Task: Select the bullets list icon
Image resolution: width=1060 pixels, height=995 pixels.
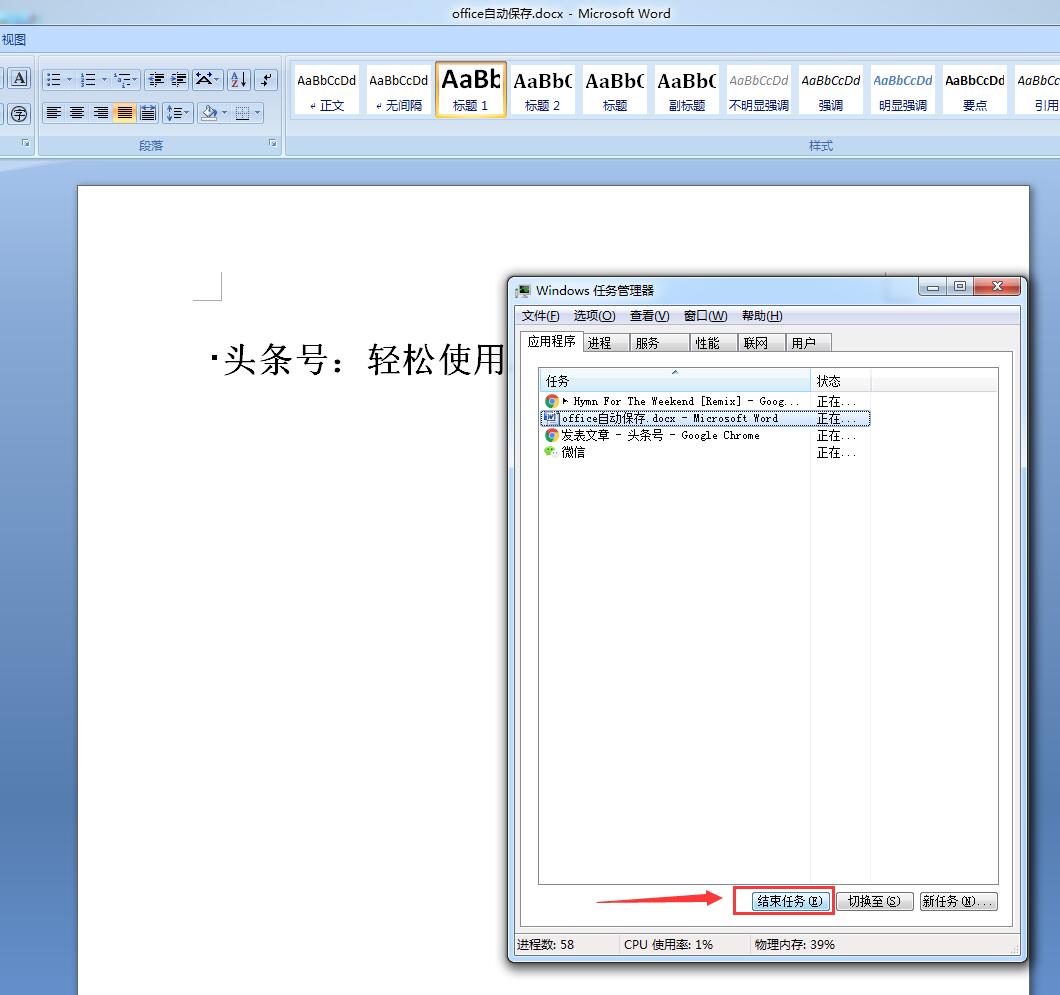Action: 52,78
